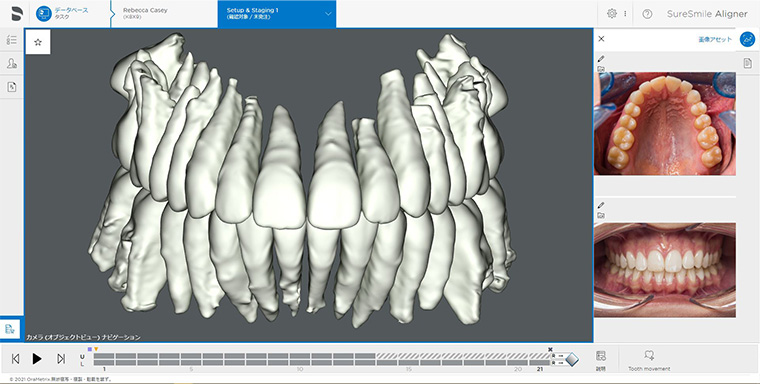Open the database tasks icon
The height and width of the screenshot is (384, 760).
(x=44, y=14)
